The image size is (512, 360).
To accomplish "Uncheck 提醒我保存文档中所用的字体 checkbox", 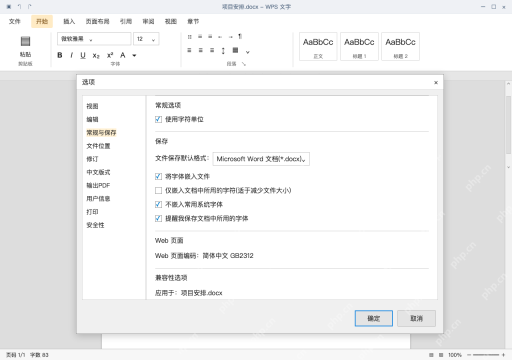I will [158, 218].
